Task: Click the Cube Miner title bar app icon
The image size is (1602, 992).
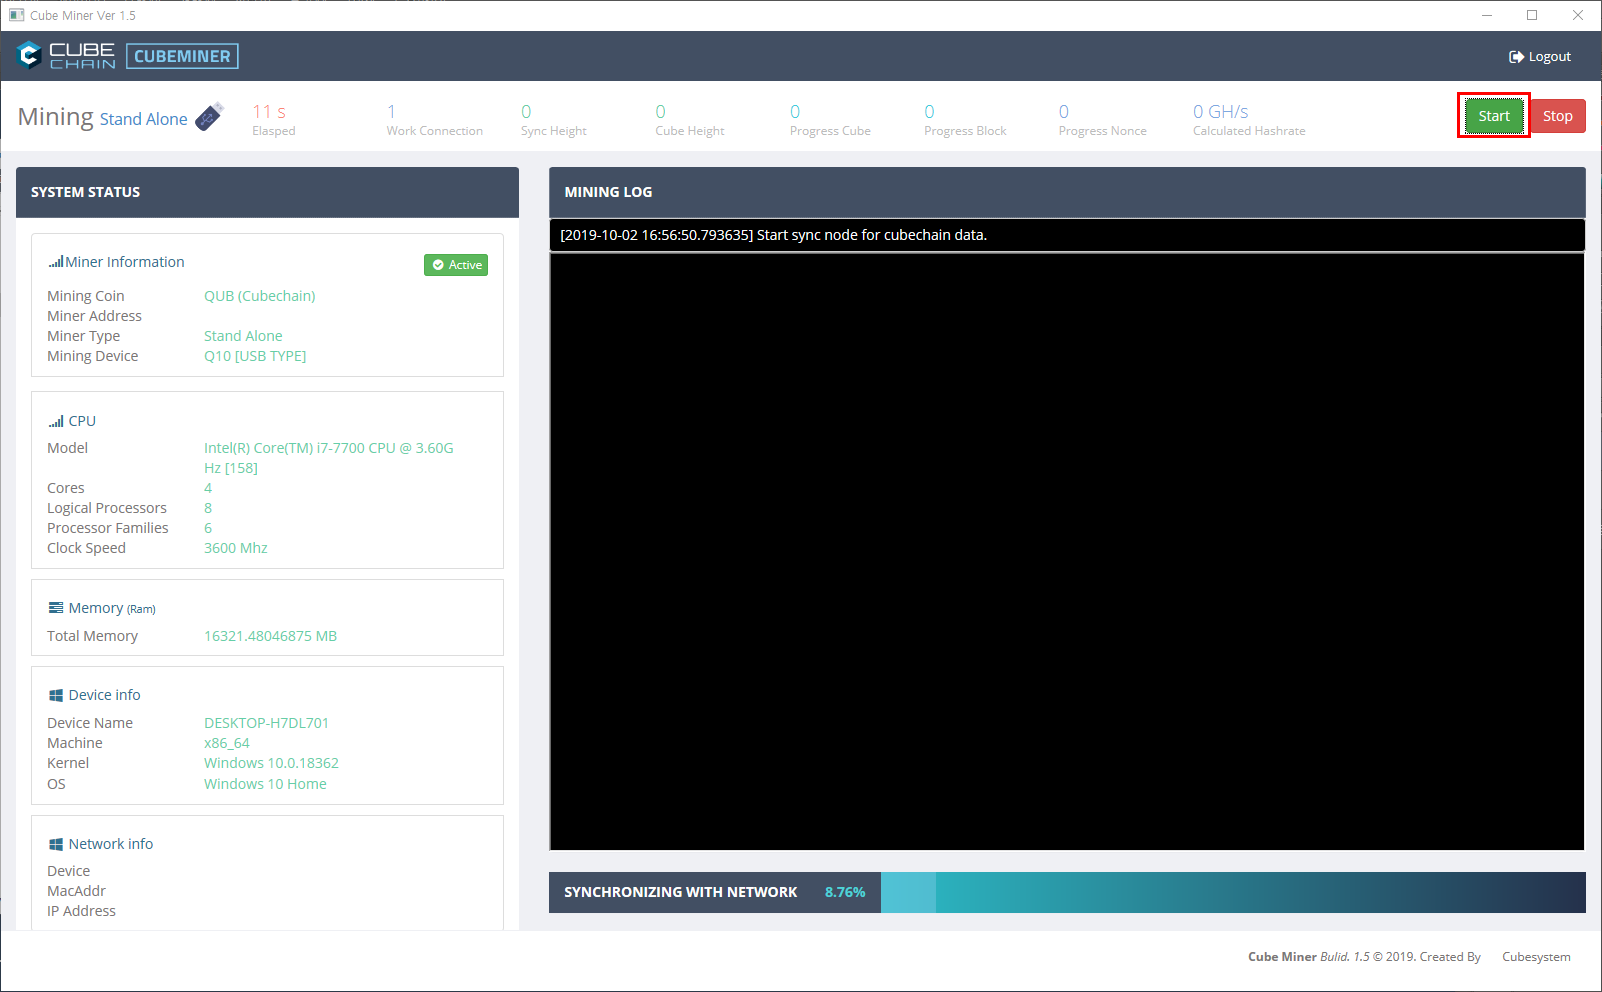Action: 16,15
